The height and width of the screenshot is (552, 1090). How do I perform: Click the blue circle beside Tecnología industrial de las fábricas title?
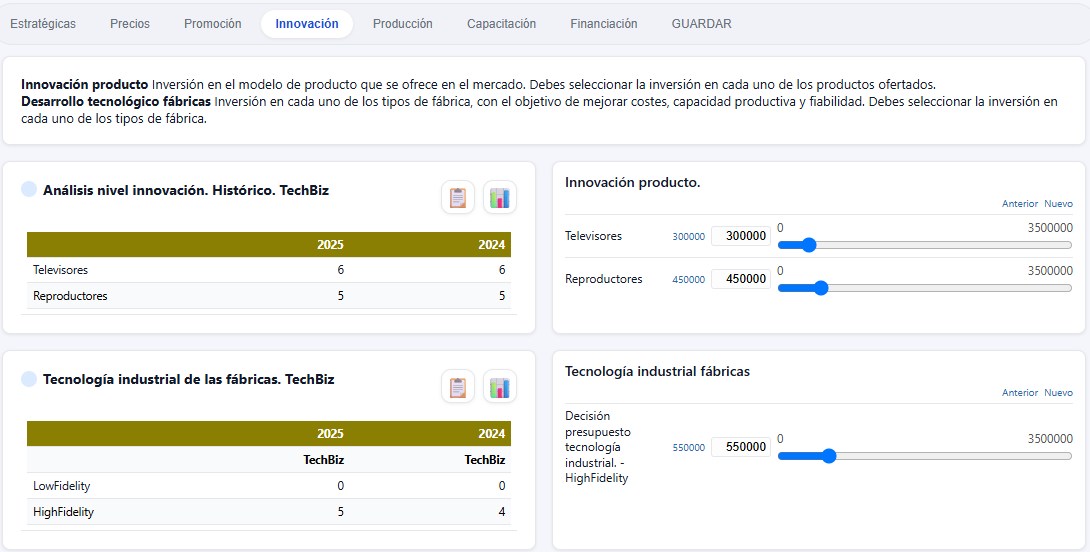coord(29,379)
